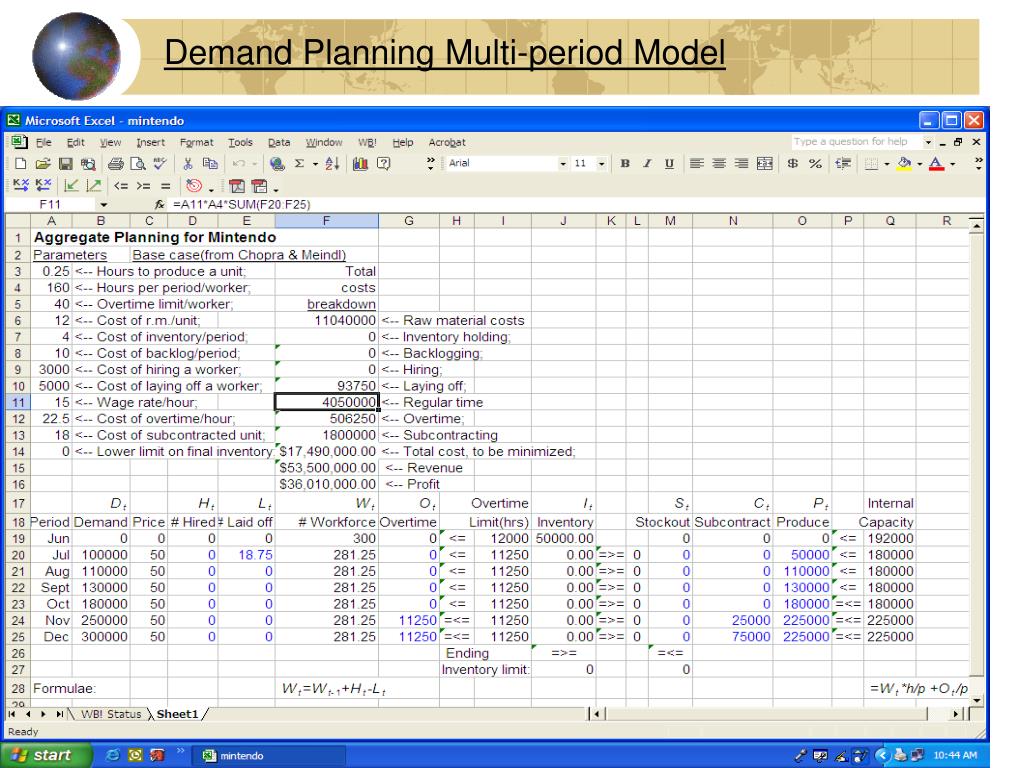Open the Tools menu
Screen dimensions: 1024x768
(x=240, y=142)
